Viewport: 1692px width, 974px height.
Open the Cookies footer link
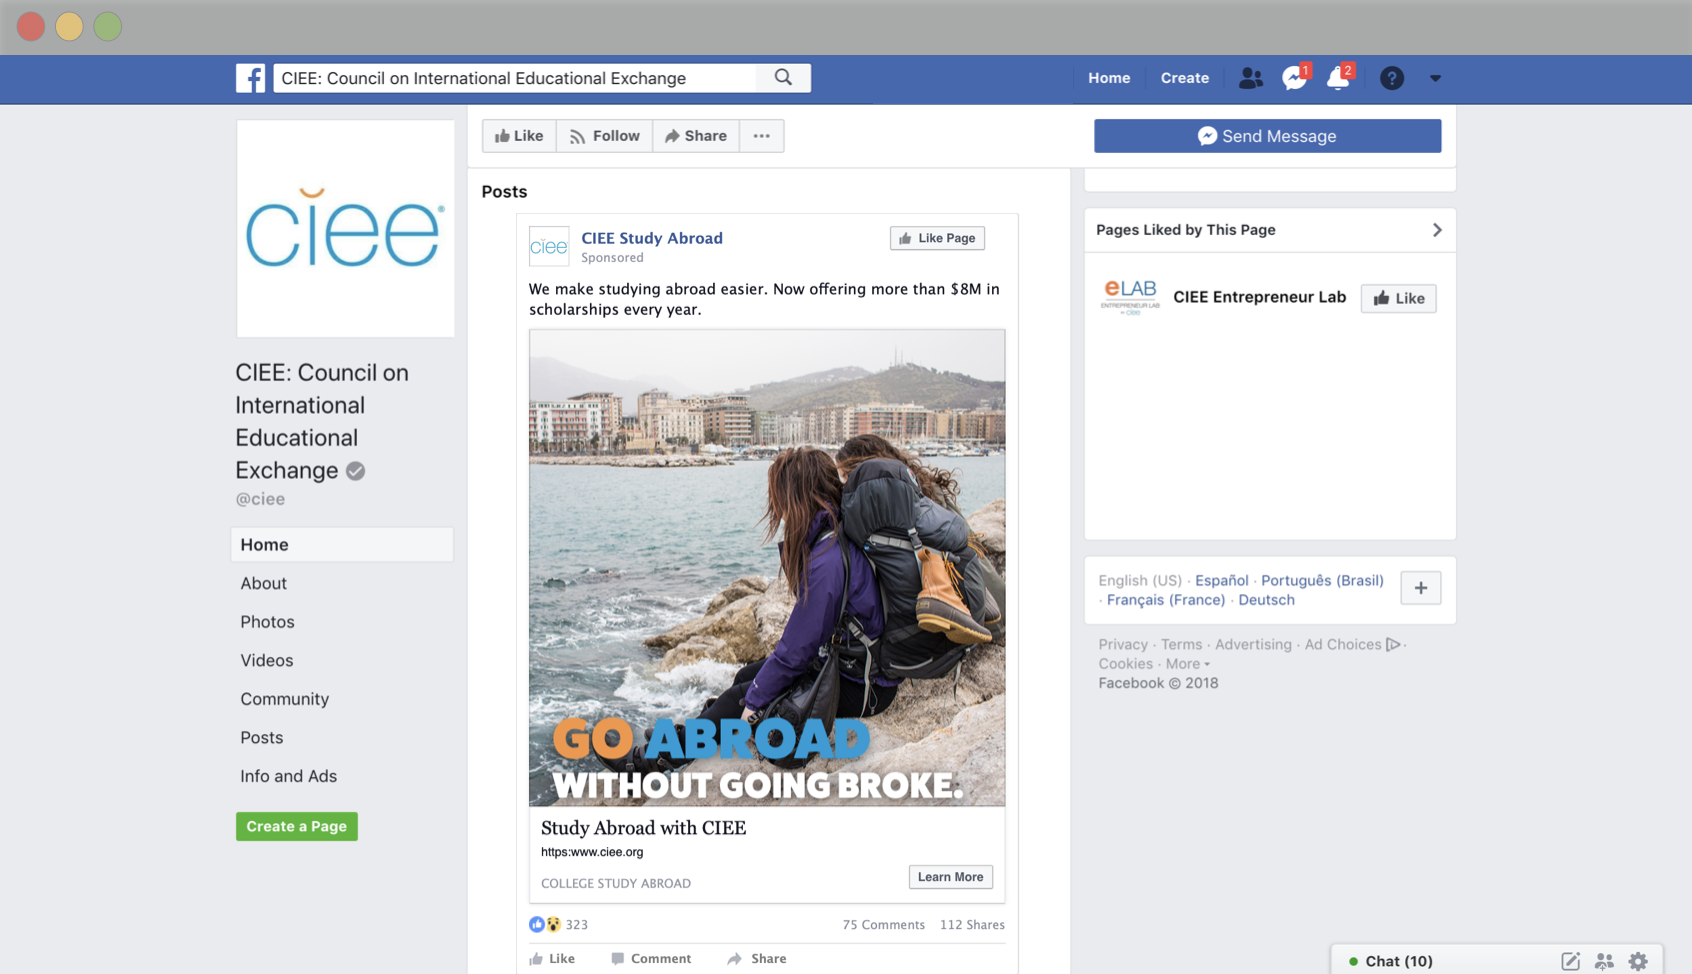coord(1125,664)
